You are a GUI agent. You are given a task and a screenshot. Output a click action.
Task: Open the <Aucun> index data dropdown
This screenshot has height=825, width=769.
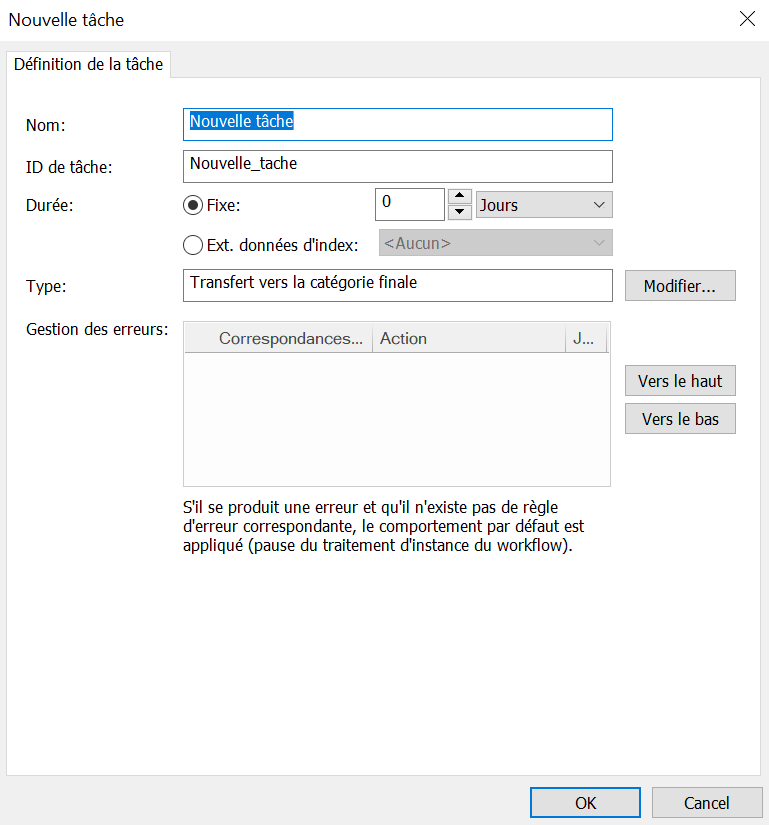[x=495, y=243]
